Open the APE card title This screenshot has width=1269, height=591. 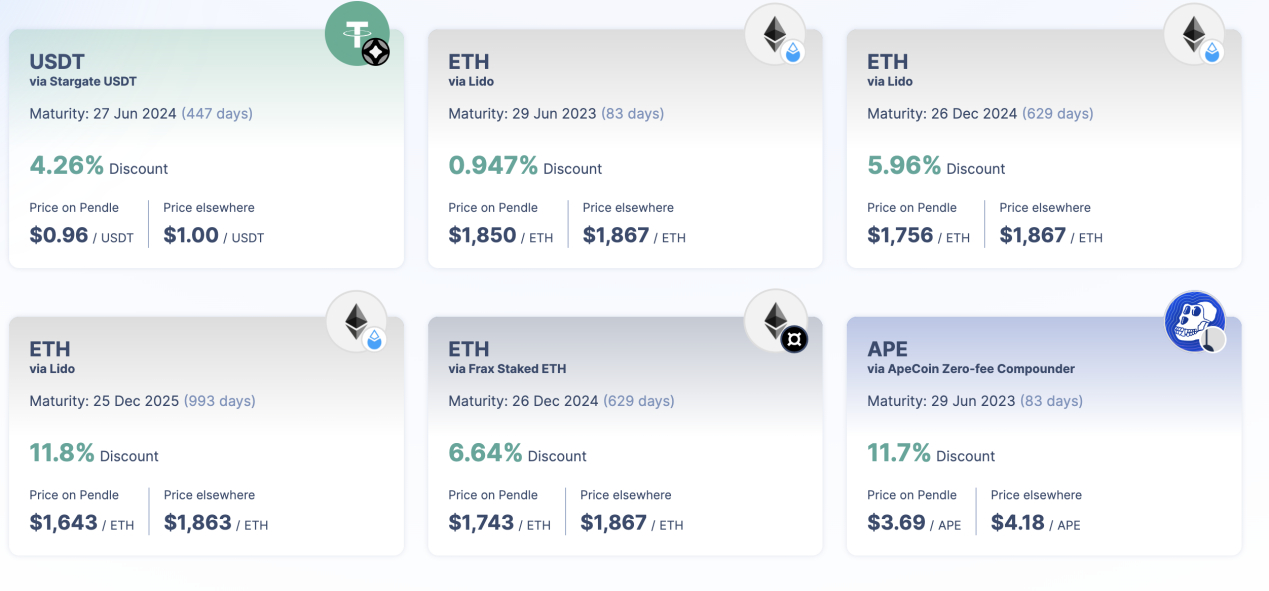887,349
